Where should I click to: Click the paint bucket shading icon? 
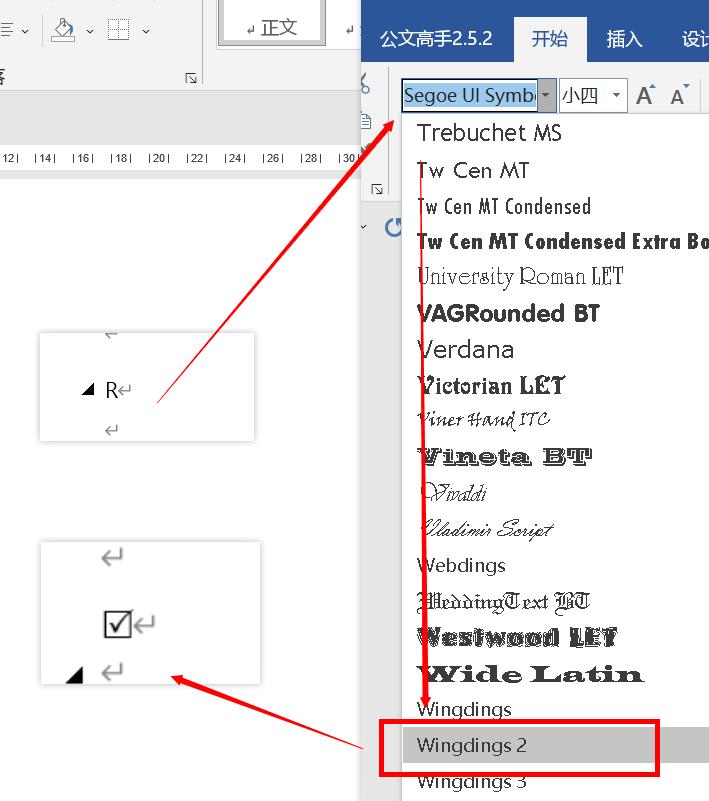pyautogui.click(x=63, y=31)
